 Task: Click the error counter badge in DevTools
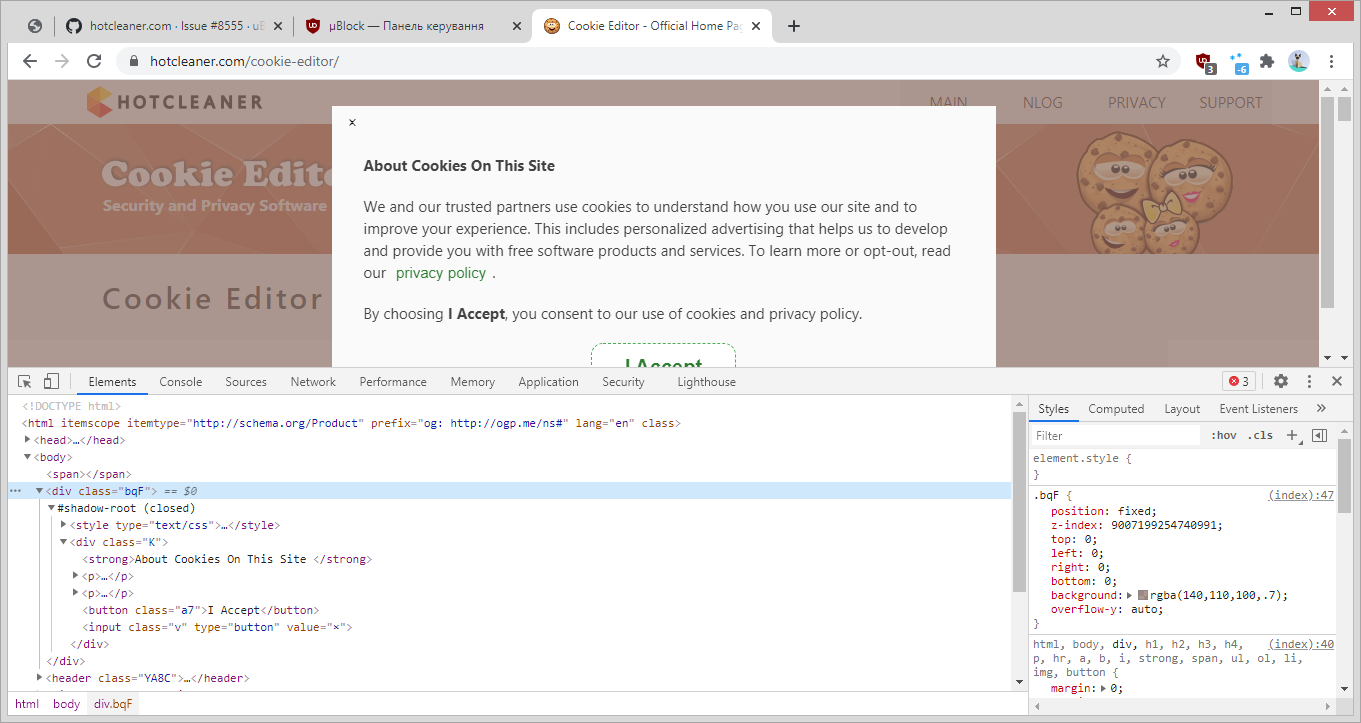(x=1238, y=381)
